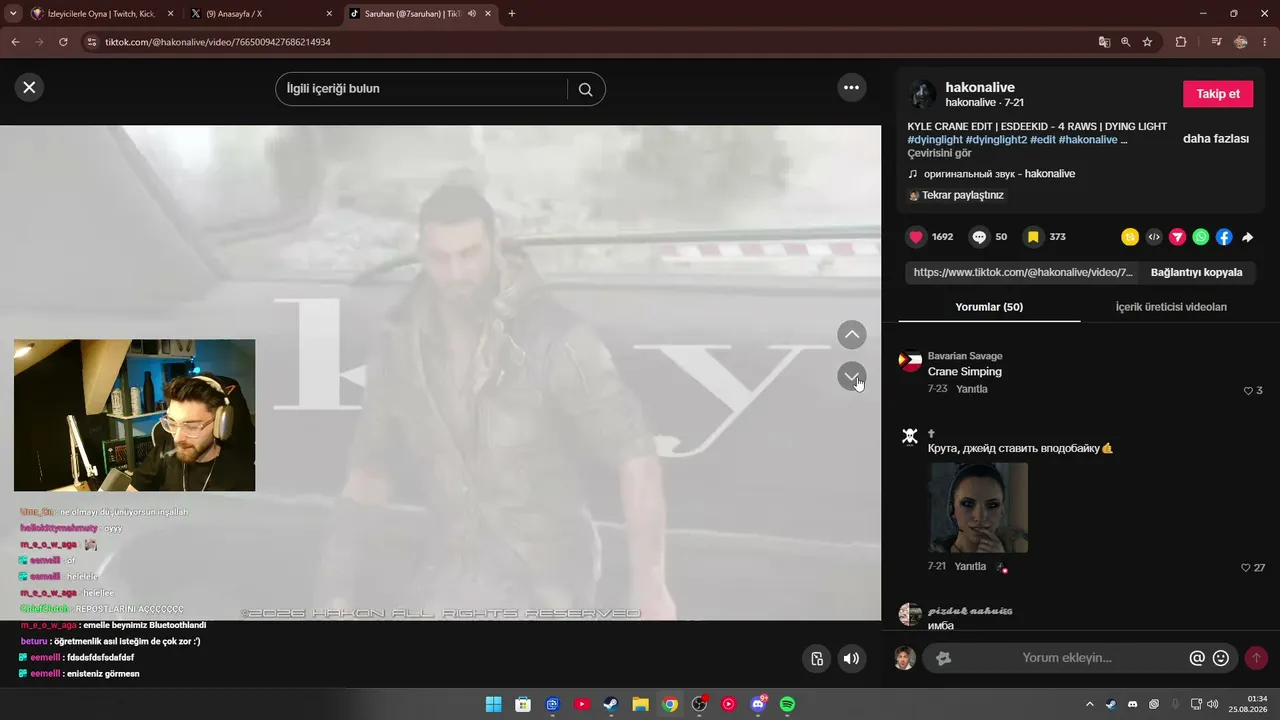This screenshot has width=1280, height=720.
Task: Like the Russian comment with 27 likes
Action: (1246, 568)
